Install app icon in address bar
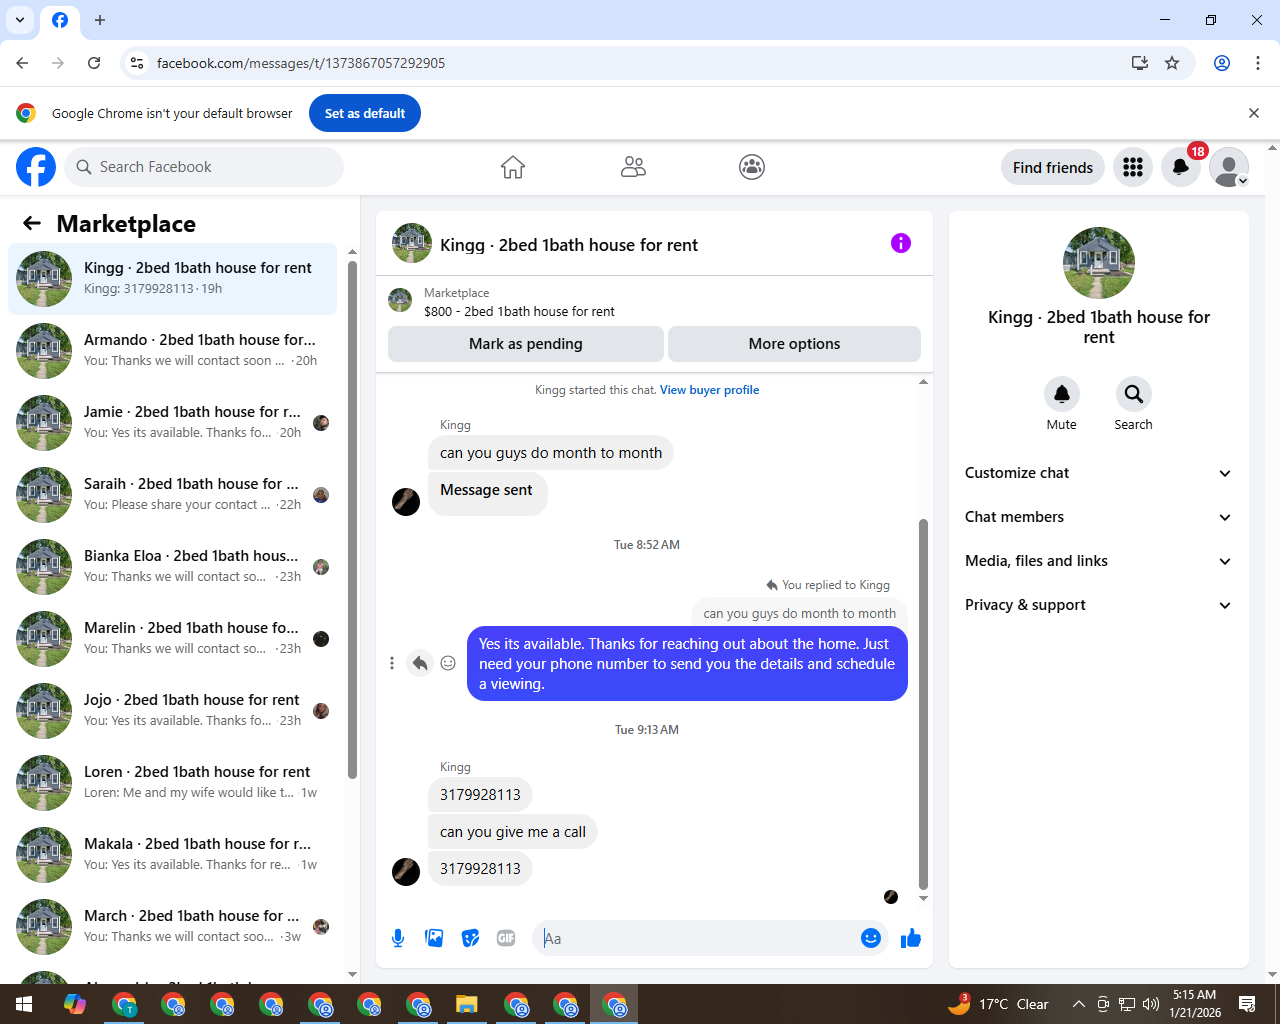Image resolution: width=1280 pixels, height=1024 pixels. point(1140,63)
